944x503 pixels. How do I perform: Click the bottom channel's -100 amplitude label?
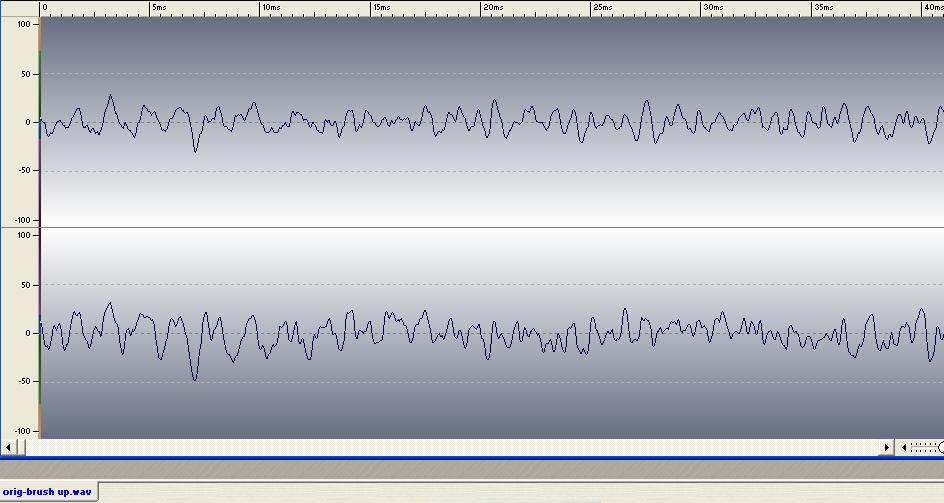click(22, 431)
